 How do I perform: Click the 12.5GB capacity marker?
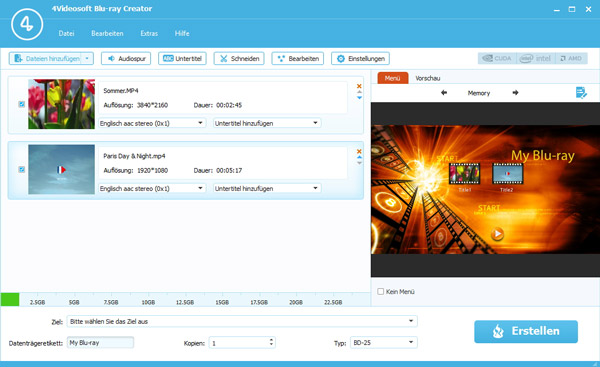coord(185,302)
